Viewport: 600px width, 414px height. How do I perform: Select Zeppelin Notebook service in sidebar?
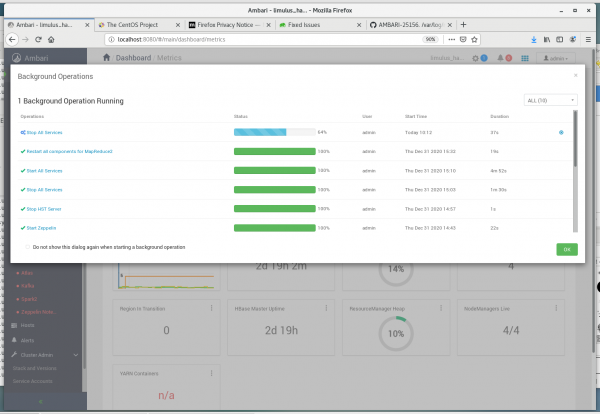[39, 312]
